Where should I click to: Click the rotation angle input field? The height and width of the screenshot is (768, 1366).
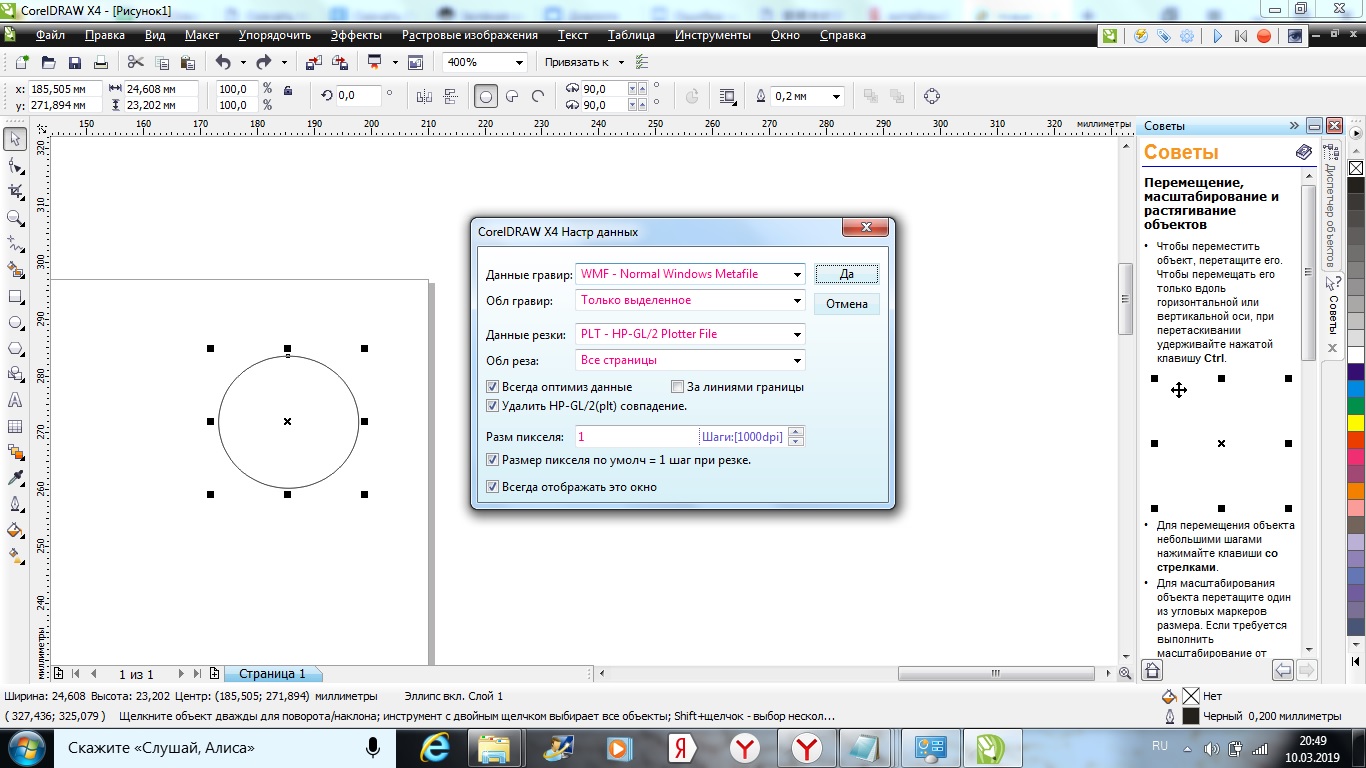pyautogui.click(x=358, y=96)
